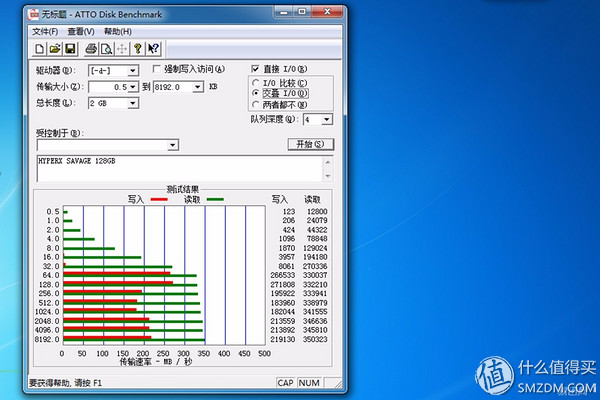
Task: Expand the 驱动器 drive dropdown
Action: (x=132, y=71)
